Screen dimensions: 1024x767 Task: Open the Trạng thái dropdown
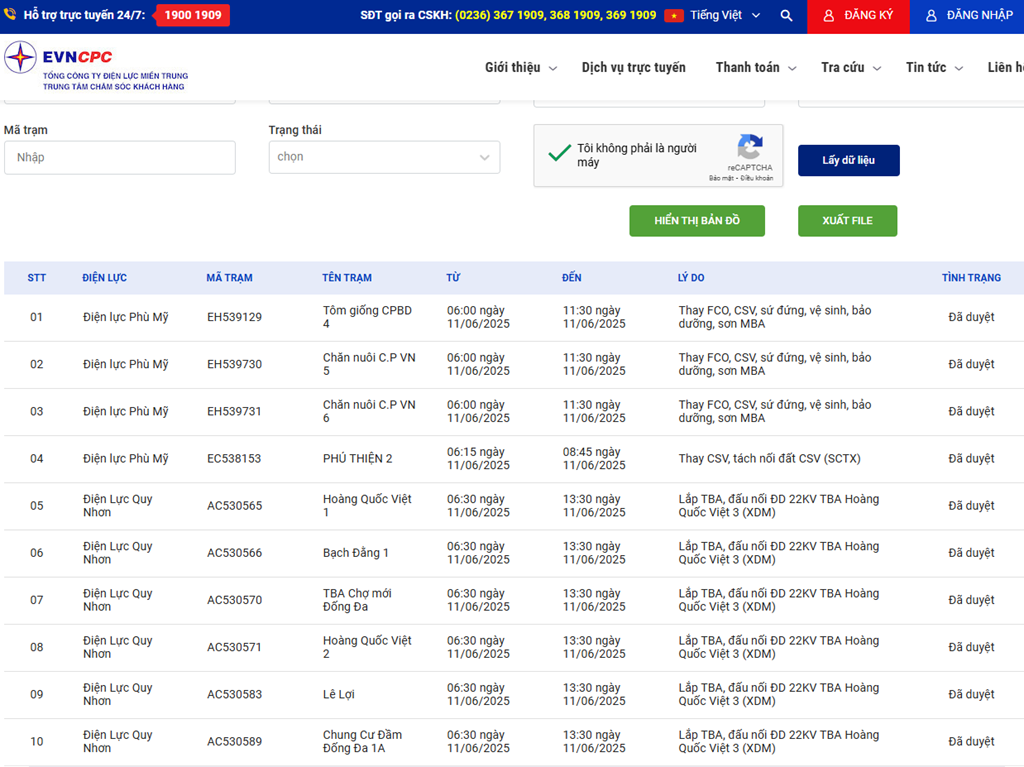coord(384,157)
